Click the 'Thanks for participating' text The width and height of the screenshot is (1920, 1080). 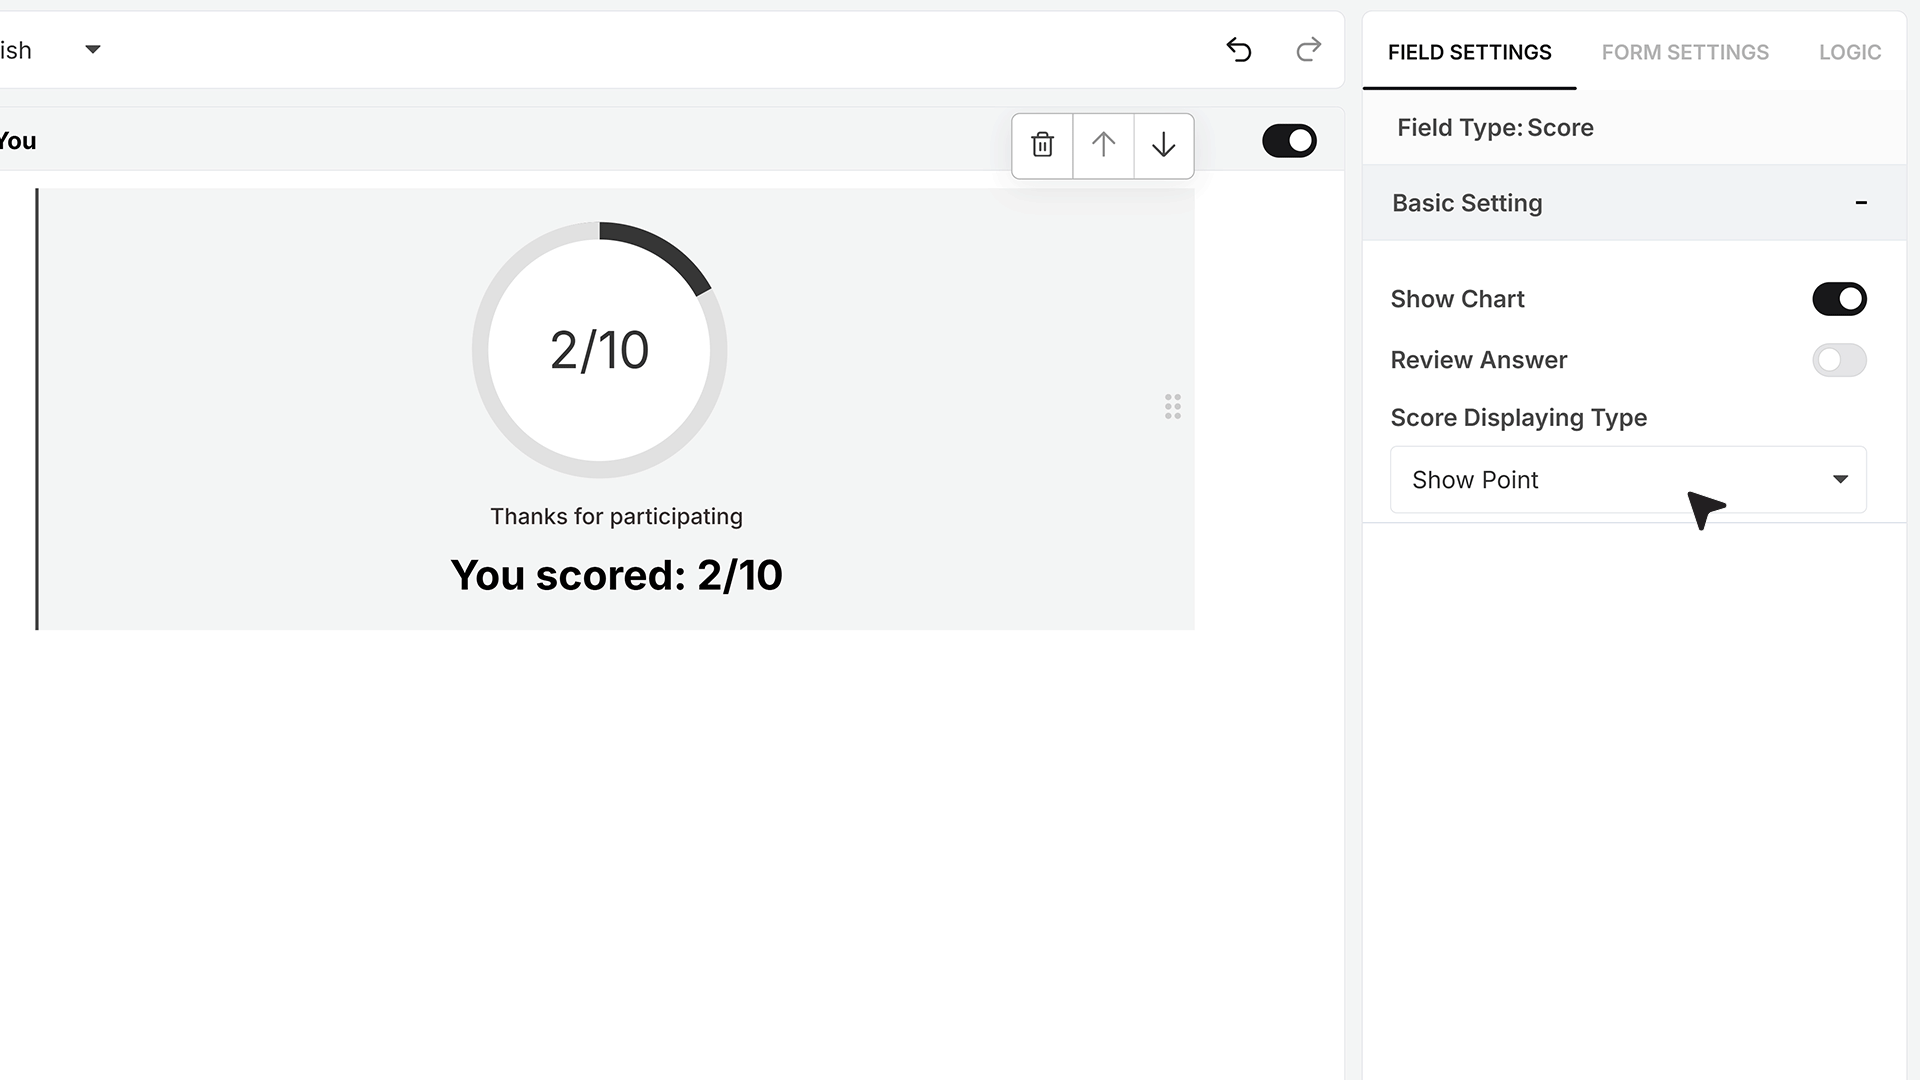616,517
